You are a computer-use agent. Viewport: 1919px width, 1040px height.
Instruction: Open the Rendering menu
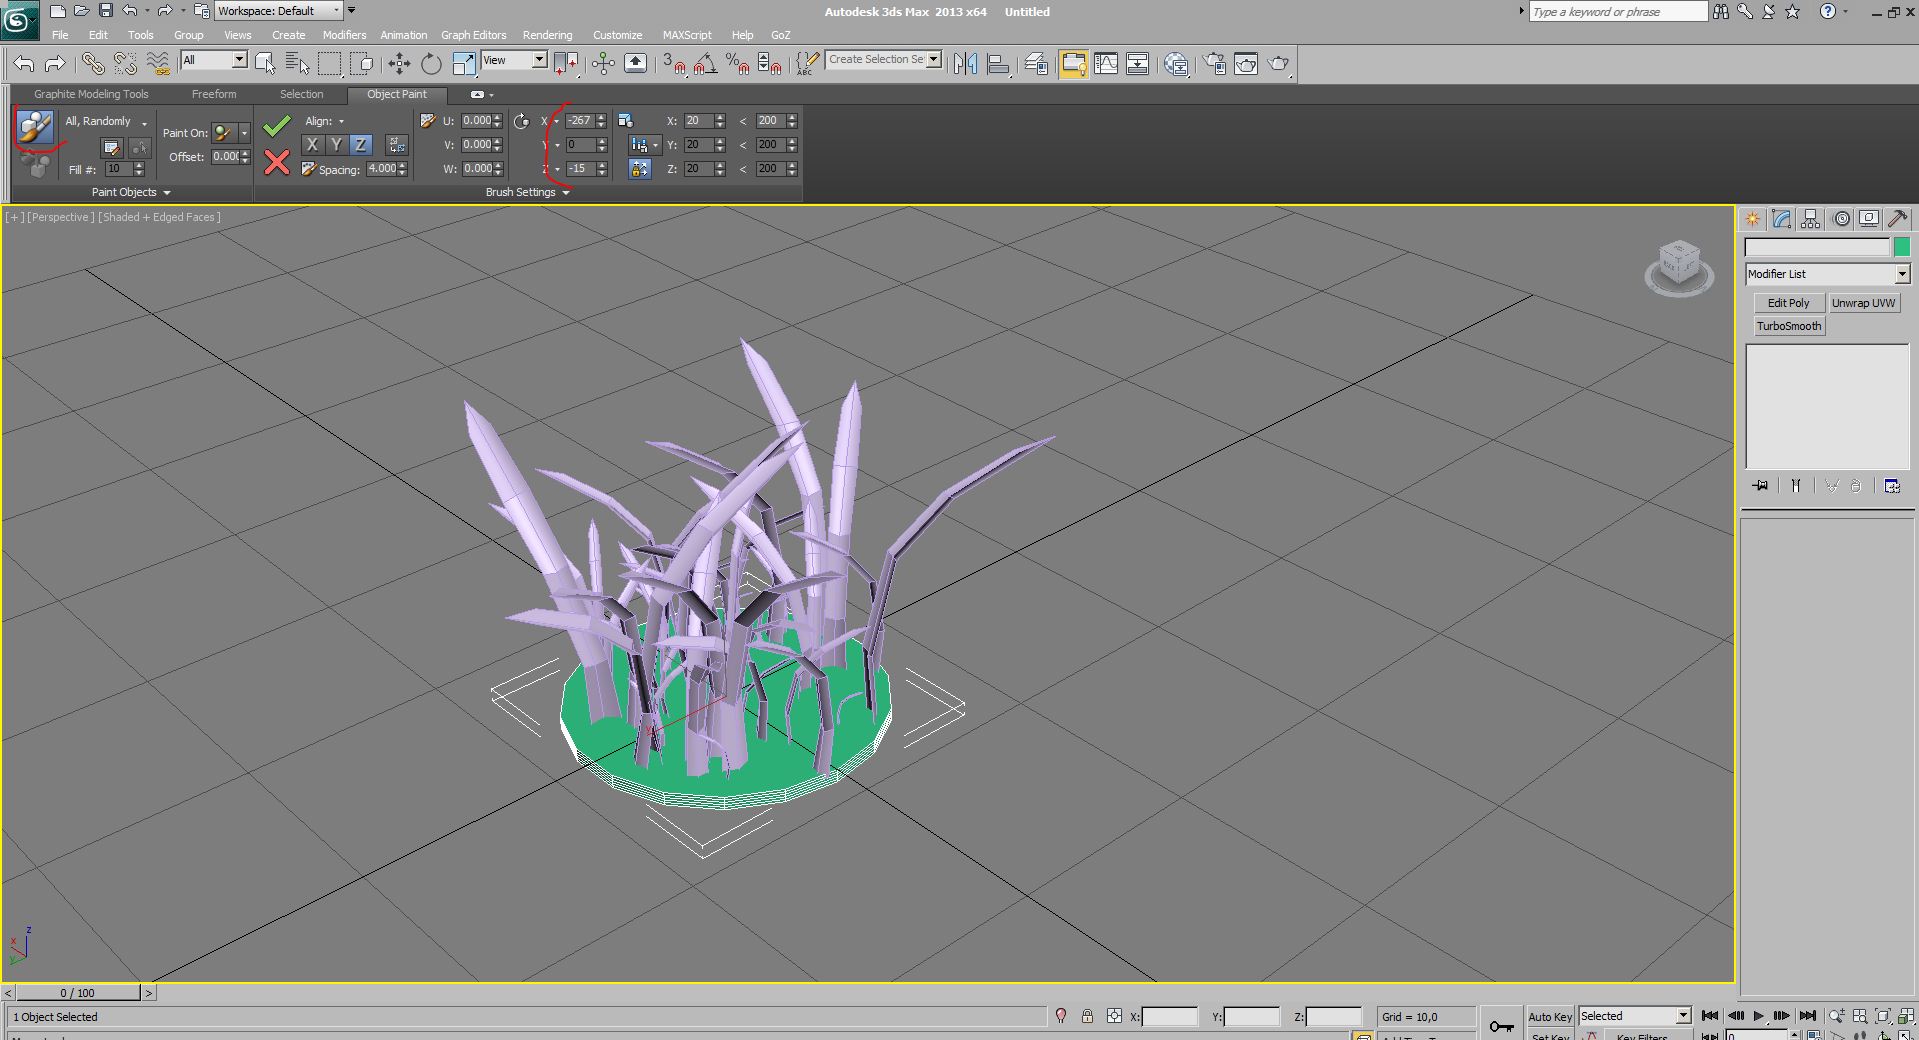(547, 35)
